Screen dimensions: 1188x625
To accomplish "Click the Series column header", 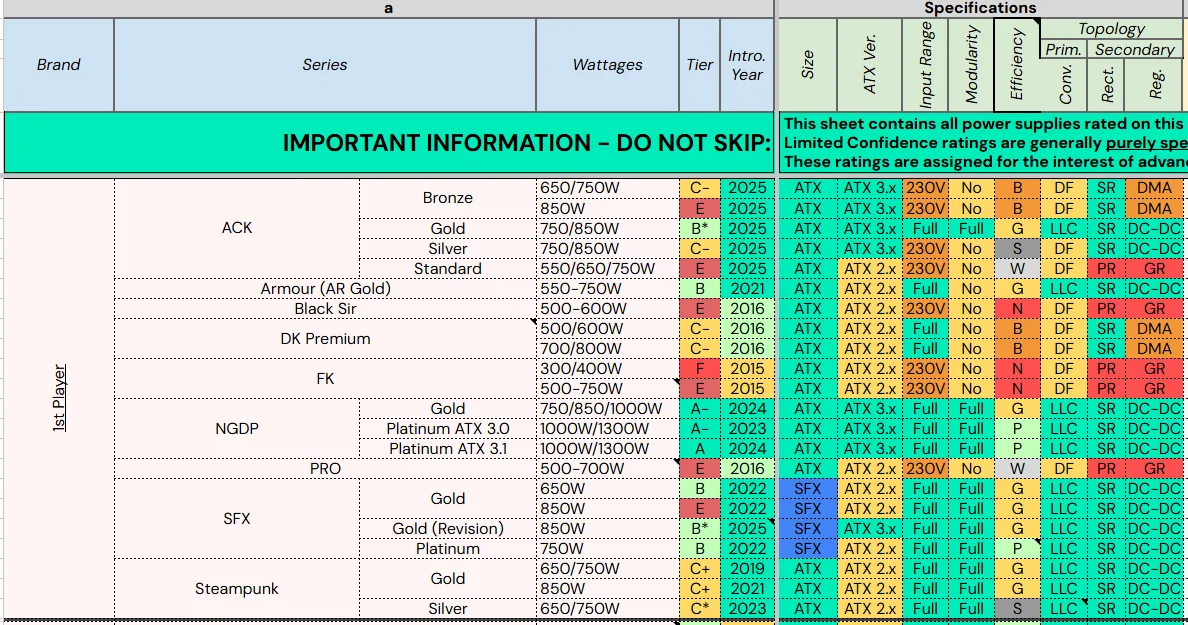I will coord(325,65).
